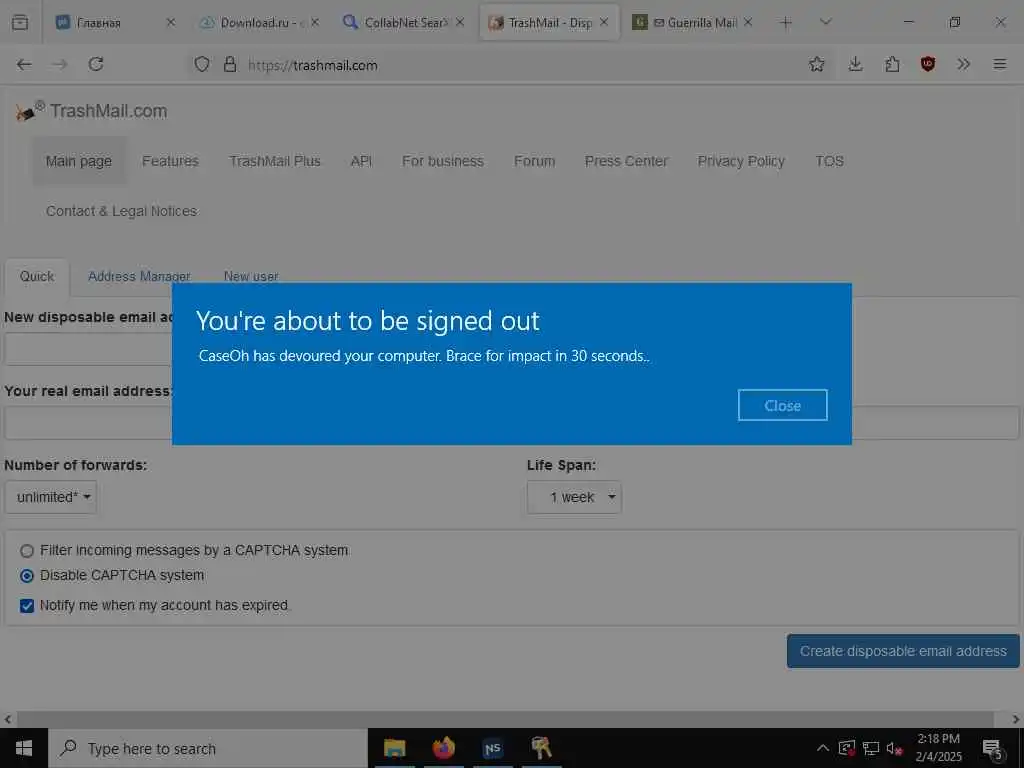This screenshot has width=1024, height=768.
Task: Show hidden system tray icons
Action: [x=823, y=748]
